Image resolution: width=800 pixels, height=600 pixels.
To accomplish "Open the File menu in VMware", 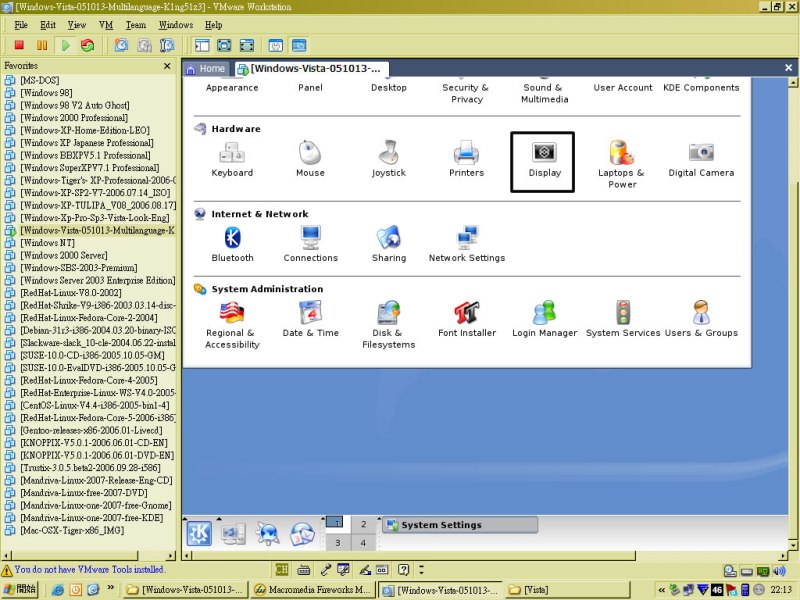I will click(x=21, y=24).
